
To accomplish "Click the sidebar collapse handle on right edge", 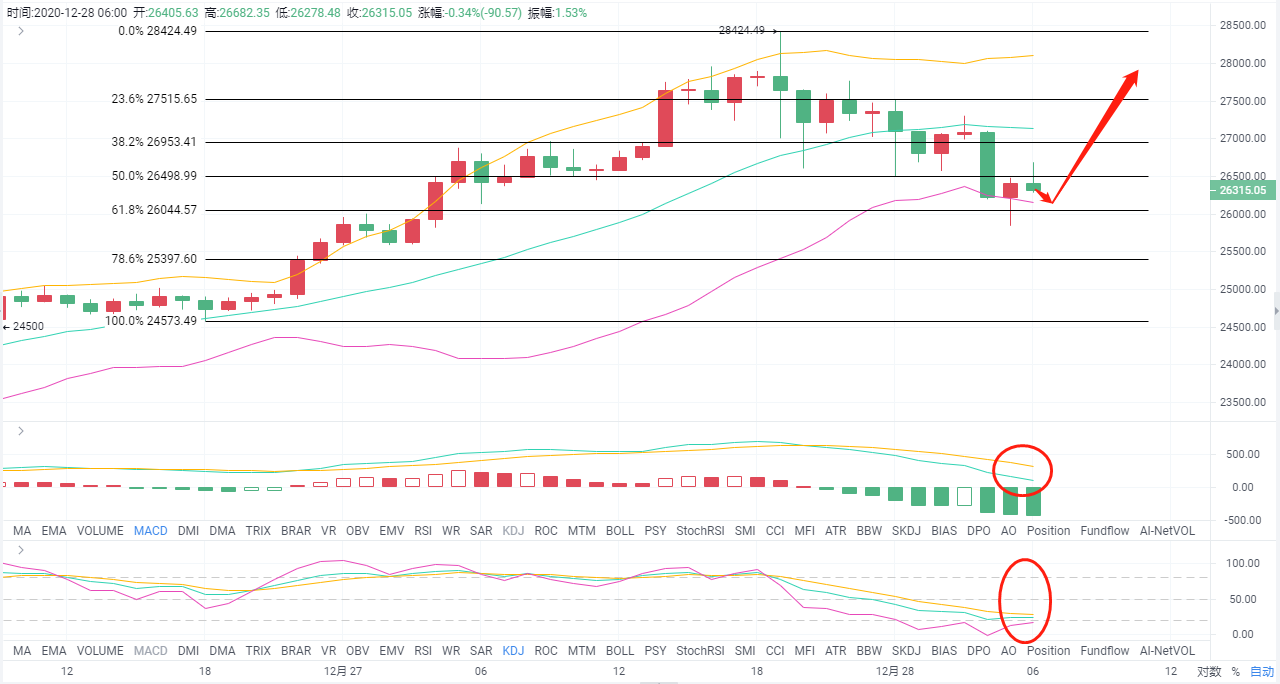I will pos(1275,312).
